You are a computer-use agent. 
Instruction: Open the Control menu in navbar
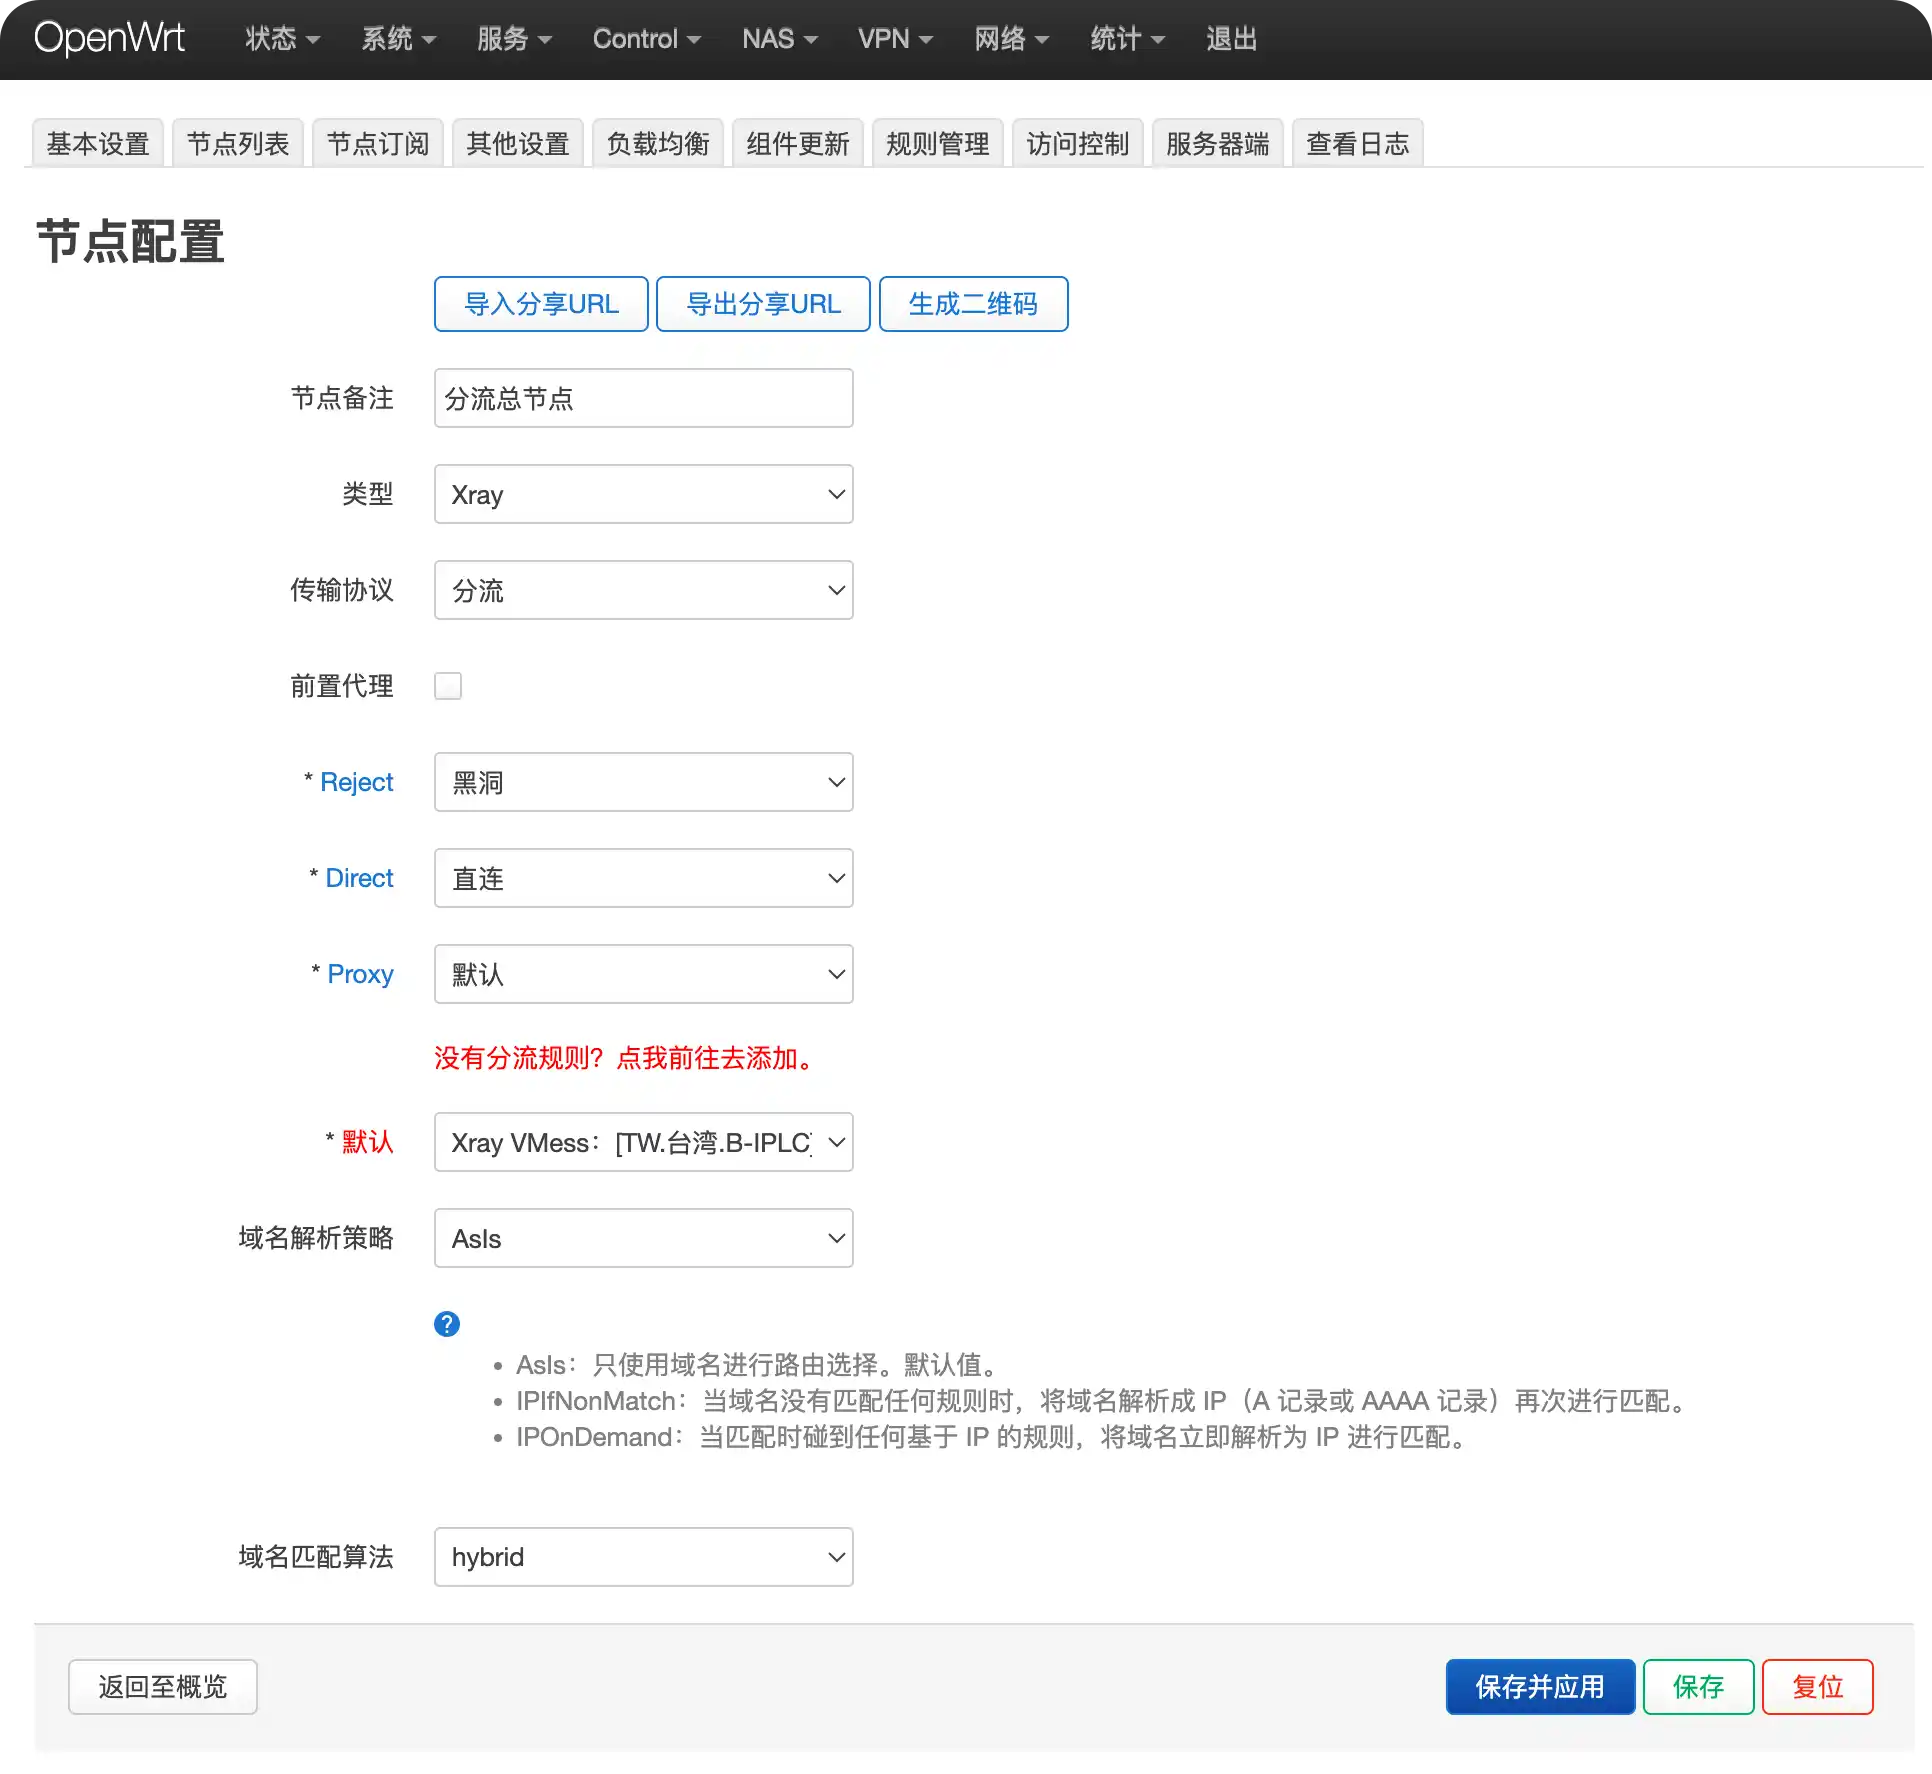click(646, 39)
